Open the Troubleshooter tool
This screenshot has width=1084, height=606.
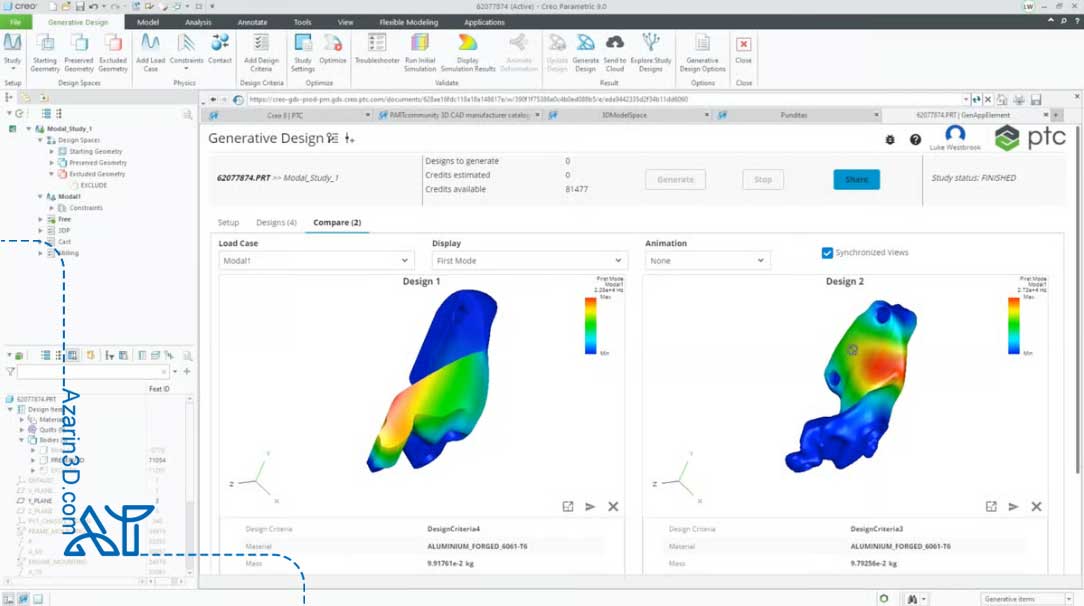tap(377, 50)
